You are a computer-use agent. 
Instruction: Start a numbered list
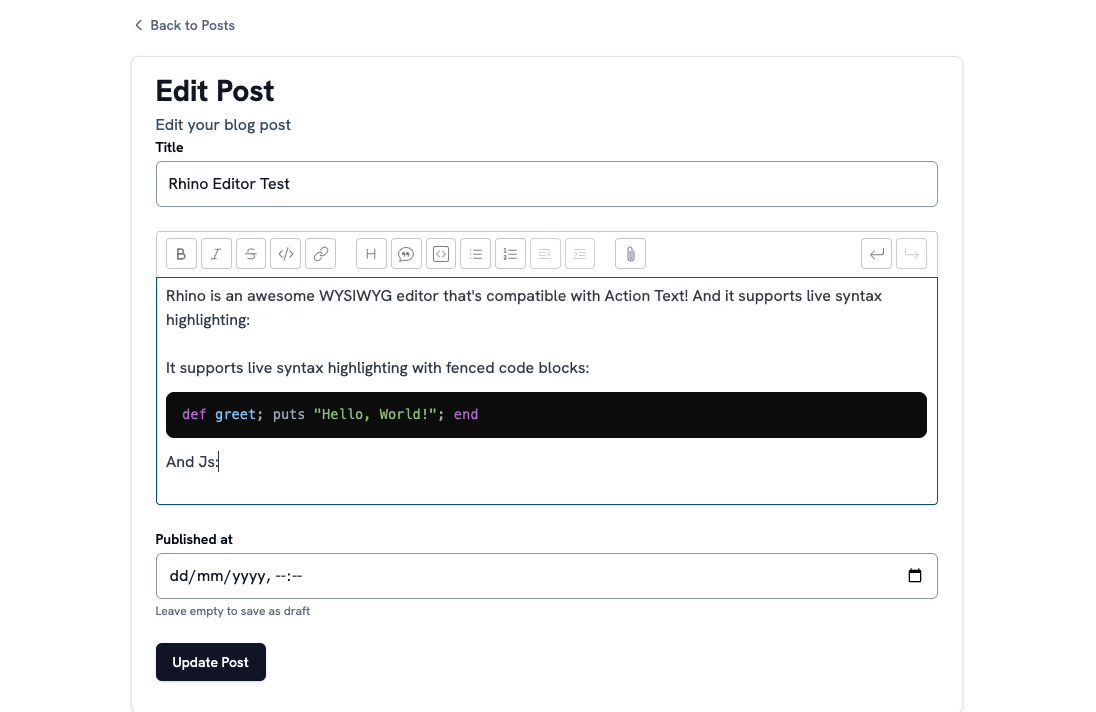point(511,254)
